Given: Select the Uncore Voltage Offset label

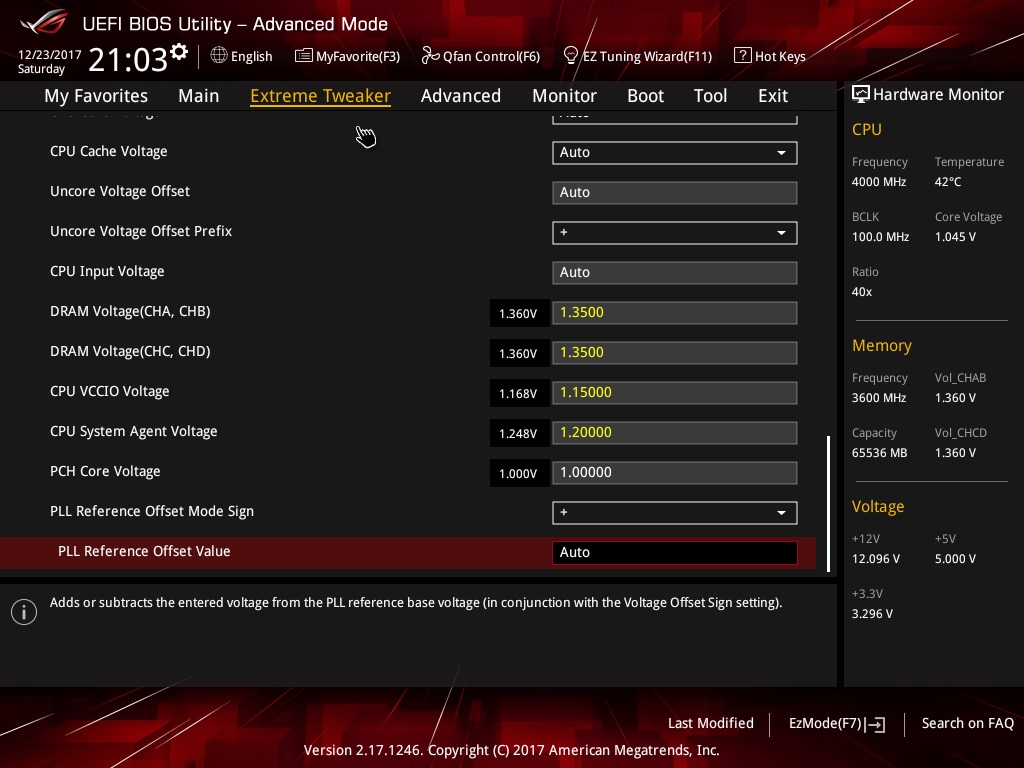Looking at the screenshot, I should (x=120, y=191).
